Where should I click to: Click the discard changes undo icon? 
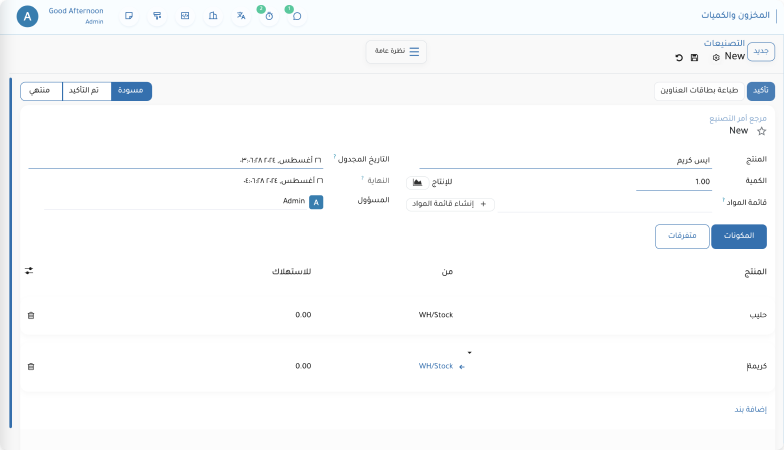[679, 58]
